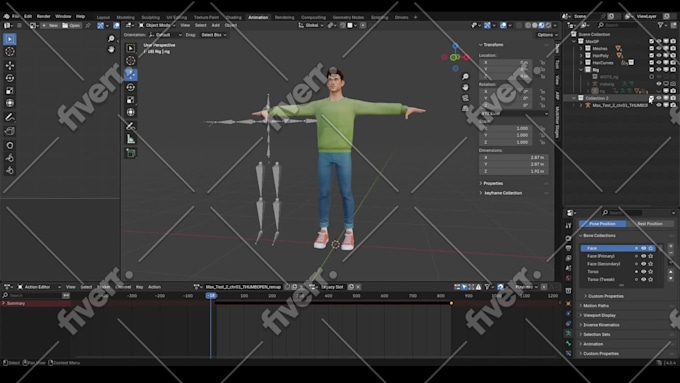
Task: Expand the Motion Paths panel
Action: pyautogui.click(x=596, y=306)
